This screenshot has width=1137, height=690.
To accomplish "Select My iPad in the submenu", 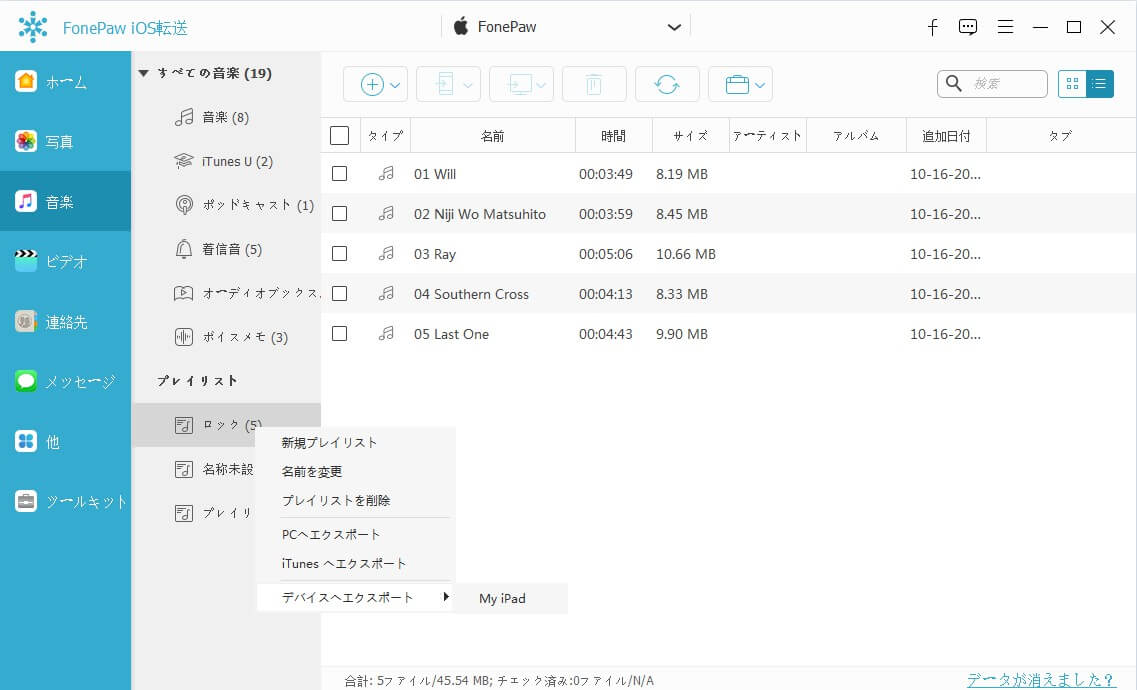I will point(502,599).
